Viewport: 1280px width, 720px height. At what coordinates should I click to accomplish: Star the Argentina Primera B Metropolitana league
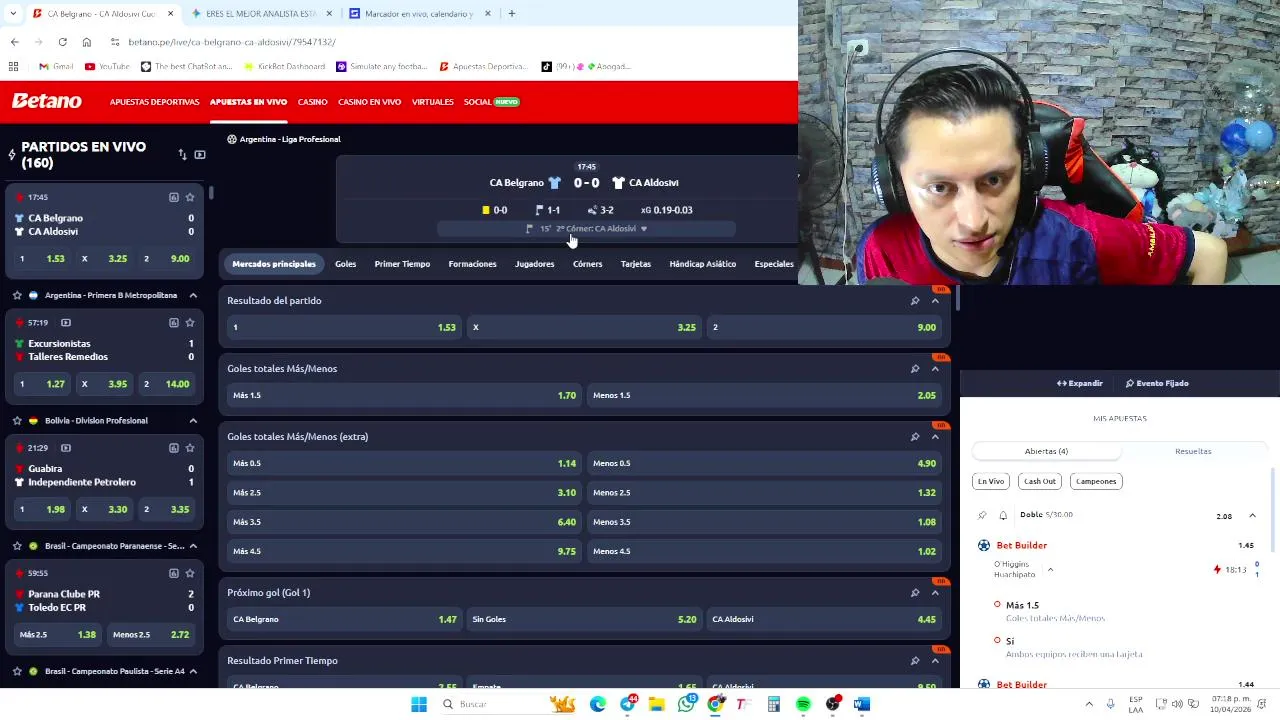click(x=17, y=295)
